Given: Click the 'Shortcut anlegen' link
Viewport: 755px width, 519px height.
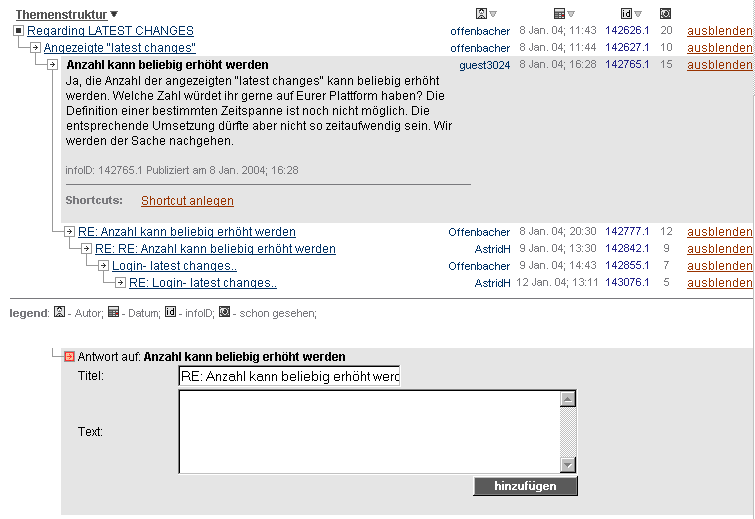Looking at the screenshot, I should [187, 201].
